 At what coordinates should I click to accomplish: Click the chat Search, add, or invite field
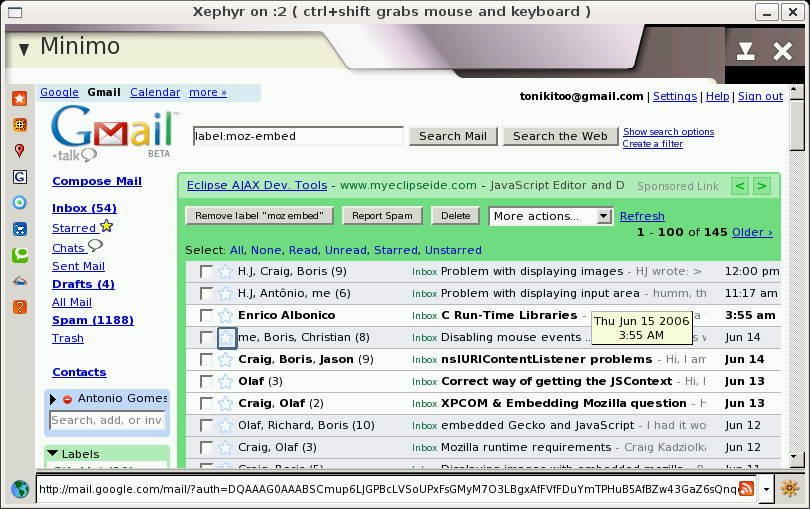(x=107, y=420)
